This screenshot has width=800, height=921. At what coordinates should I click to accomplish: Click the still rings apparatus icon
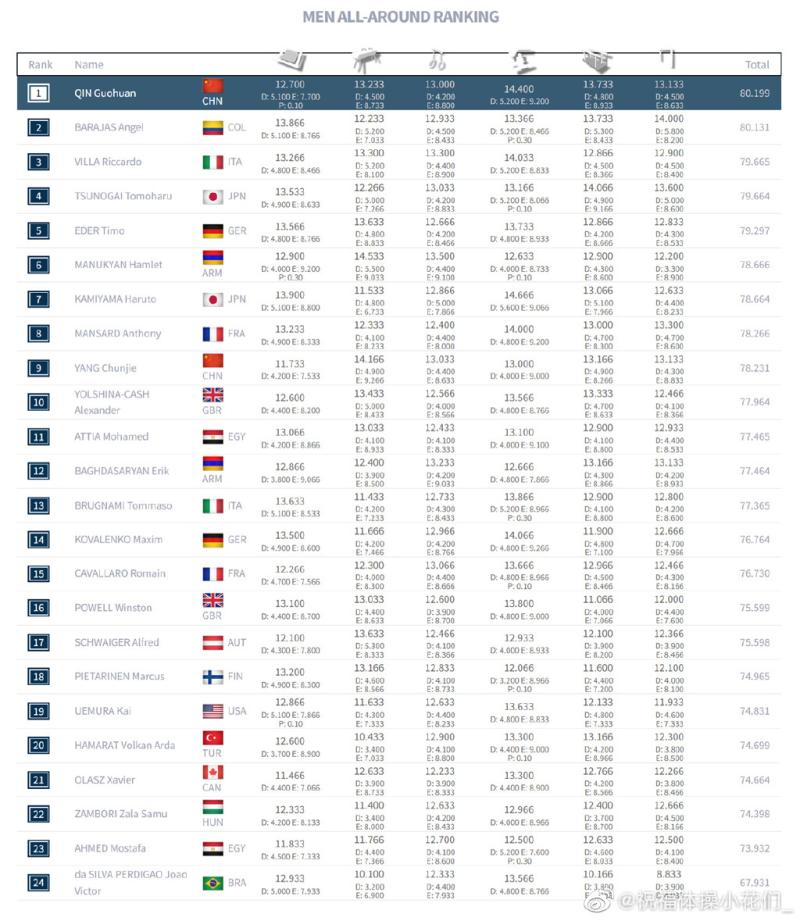point(438,58)
